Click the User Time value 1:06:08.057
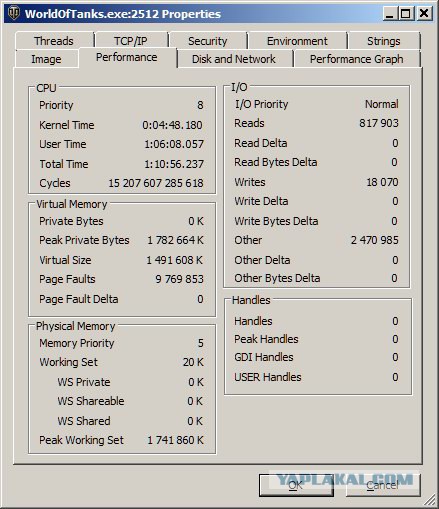 (174, 144)
